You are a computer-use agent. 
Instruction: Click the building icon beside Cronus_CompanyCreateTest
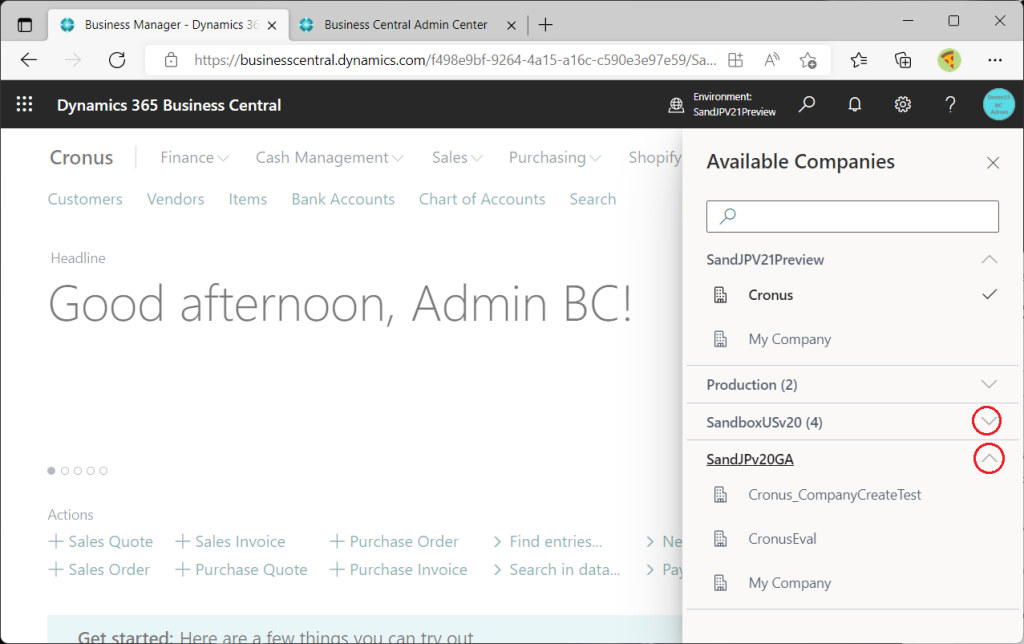coord(720,494)
